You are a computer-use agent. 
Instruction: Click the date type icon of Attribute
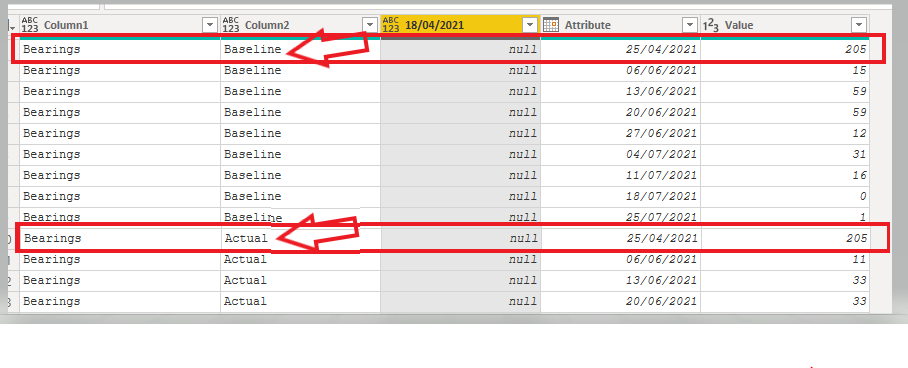(551, 25)
